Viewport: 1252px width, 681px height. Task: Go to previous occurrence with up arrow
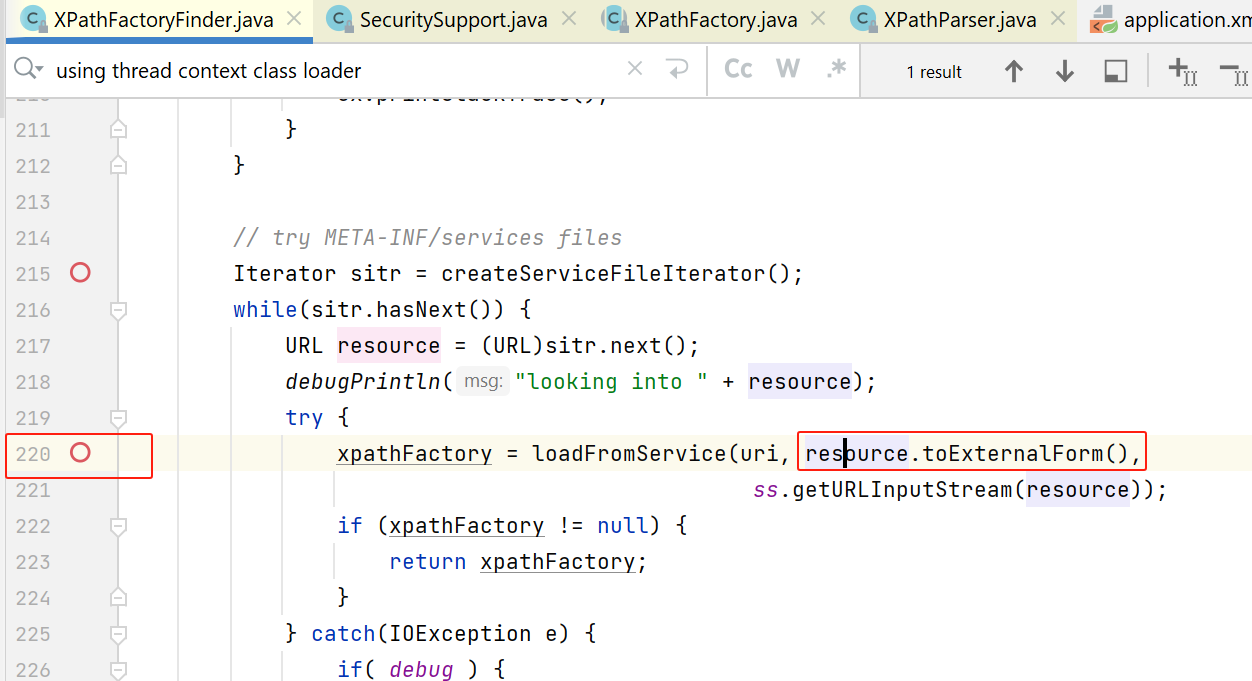[1014, 71]
